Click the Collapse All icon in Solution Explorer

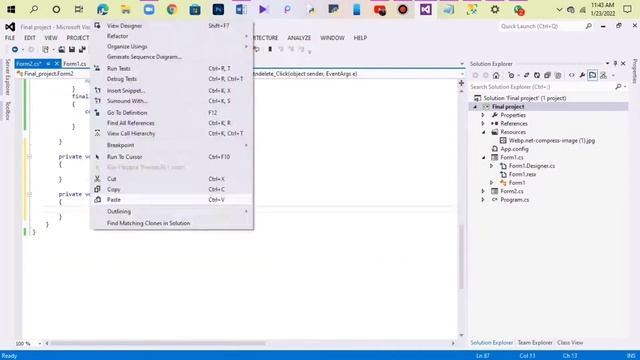[x=547, y=75]
